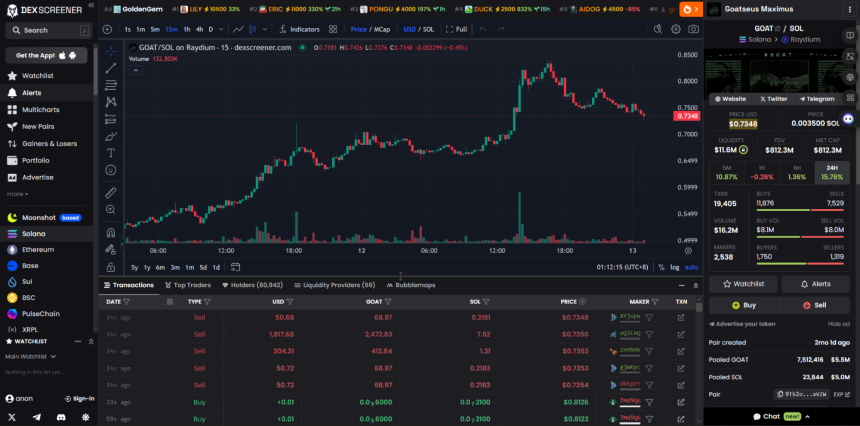
Task: Open the chart layout grid icon
Action: click(x=333, y=30)
